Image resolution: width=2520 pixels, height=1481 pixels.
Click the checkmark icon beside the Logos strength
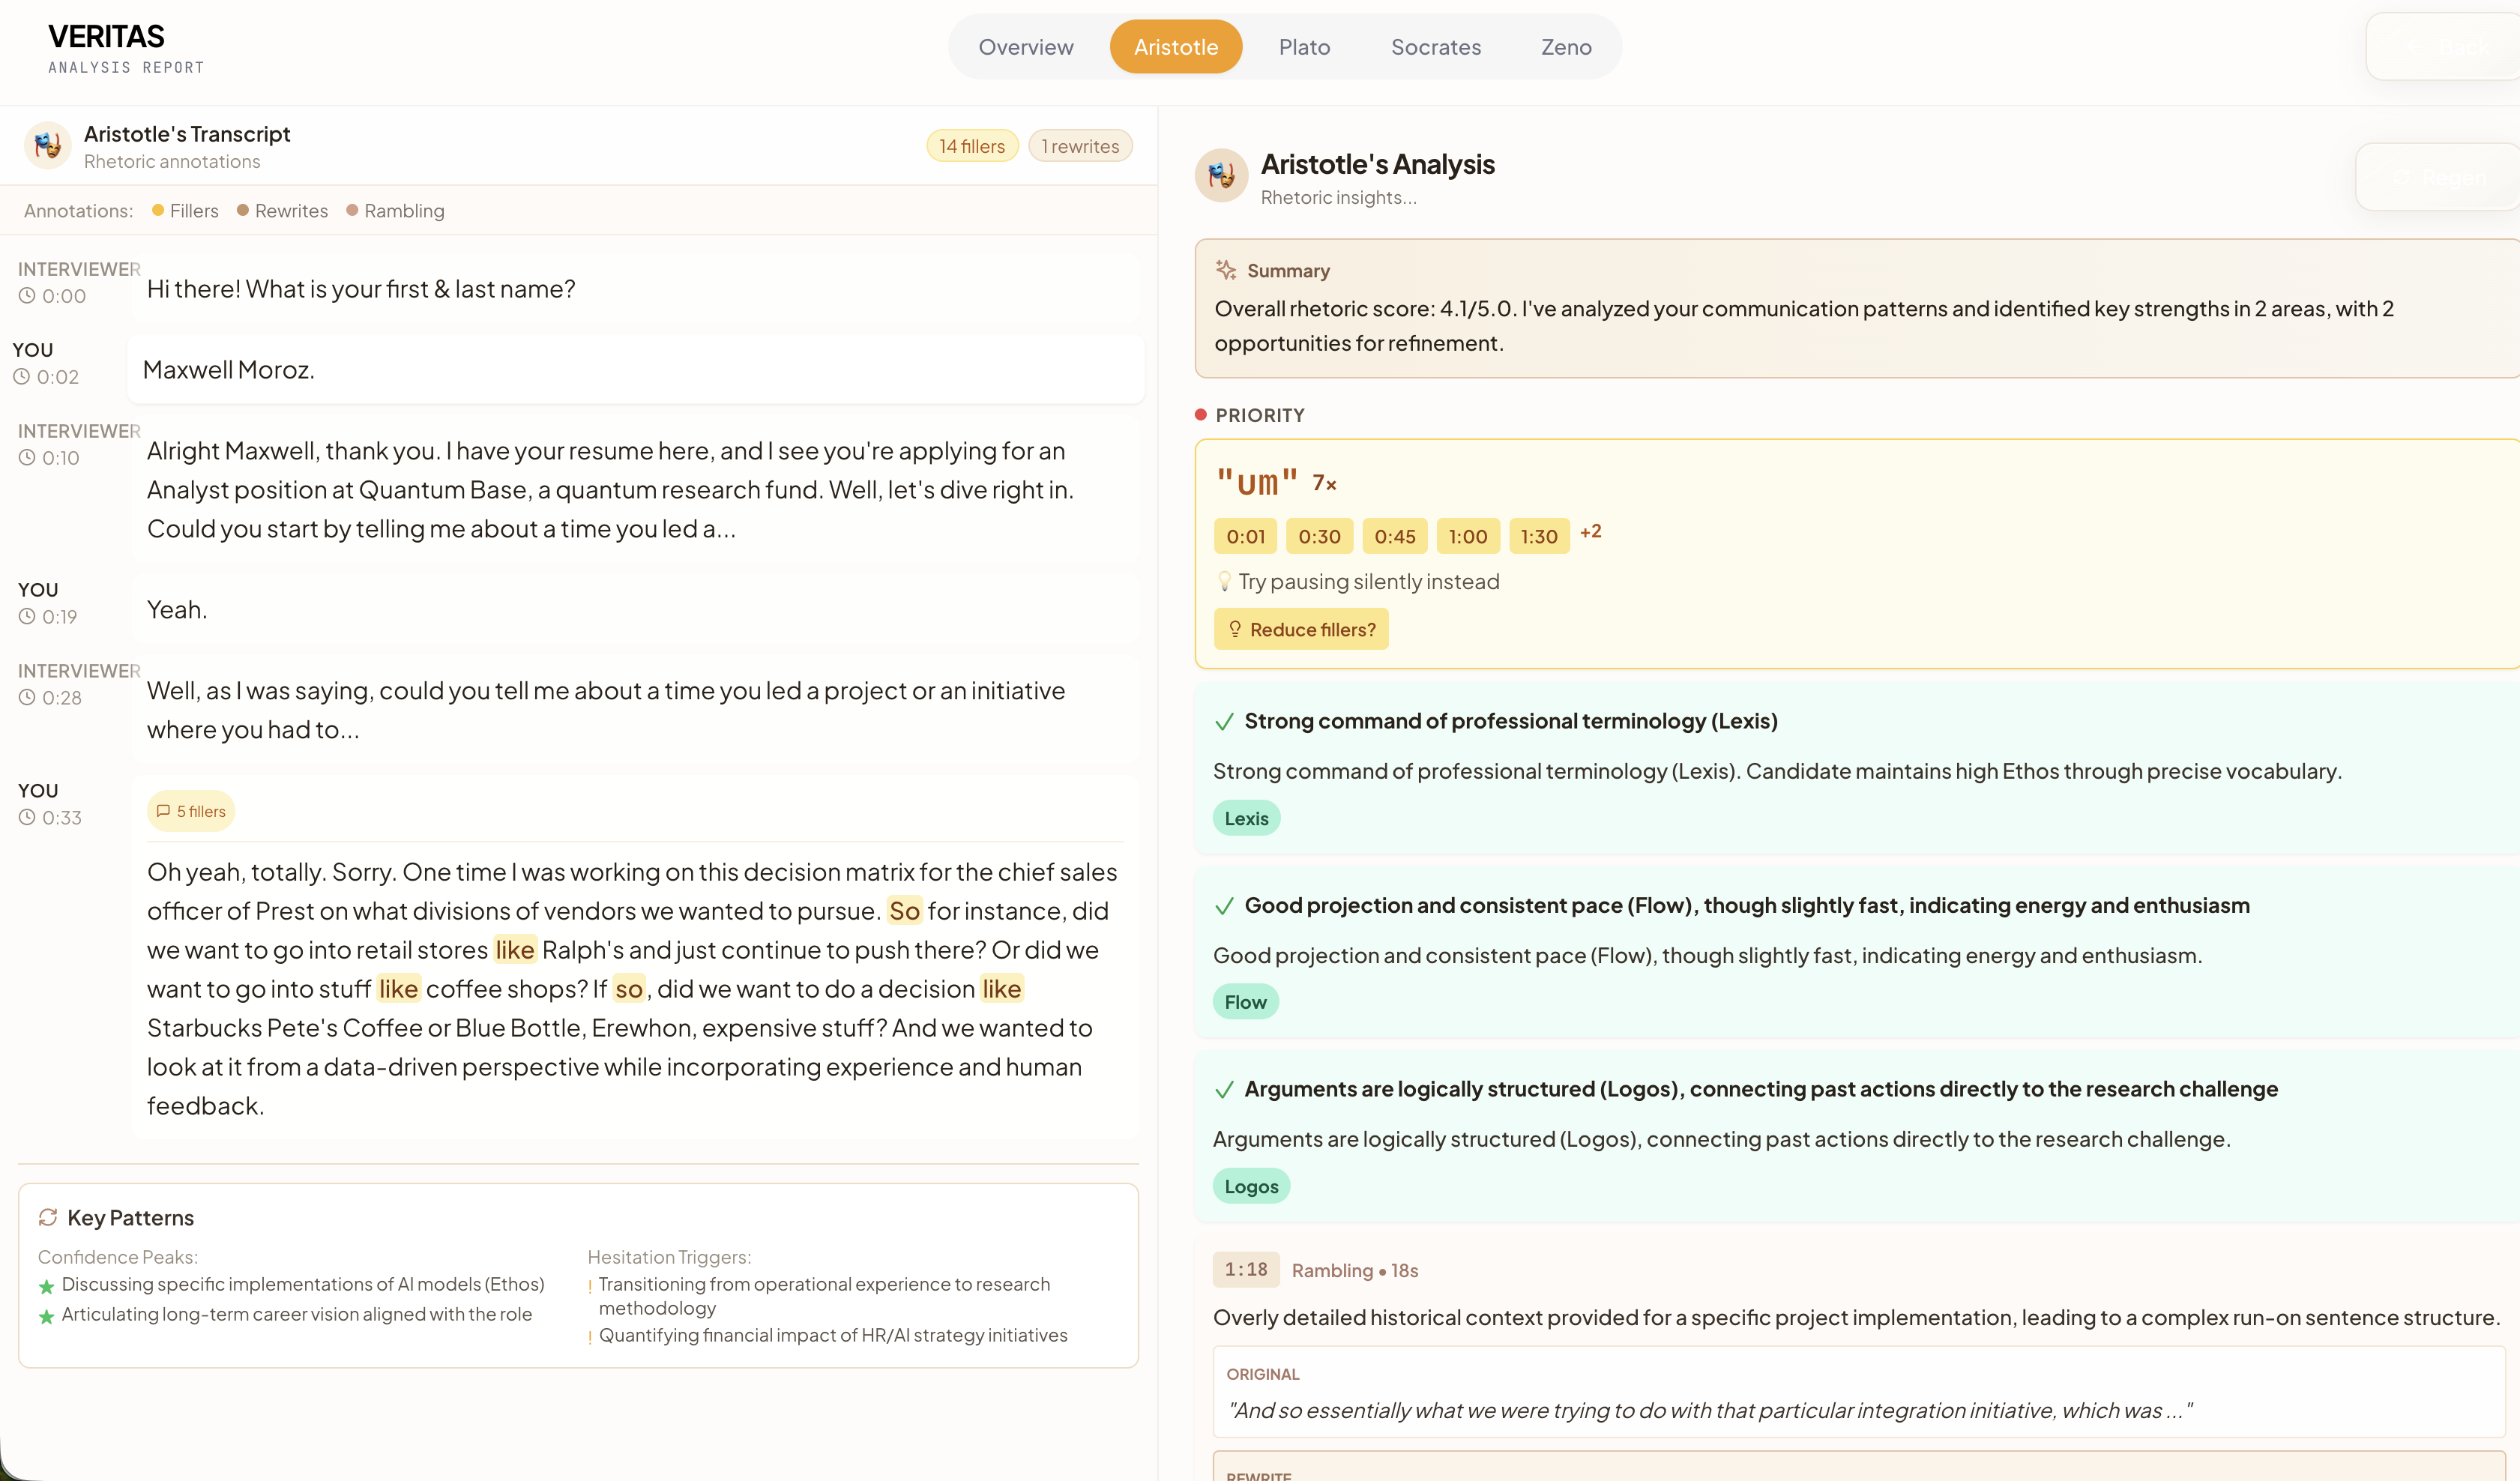point(1223,1090)
